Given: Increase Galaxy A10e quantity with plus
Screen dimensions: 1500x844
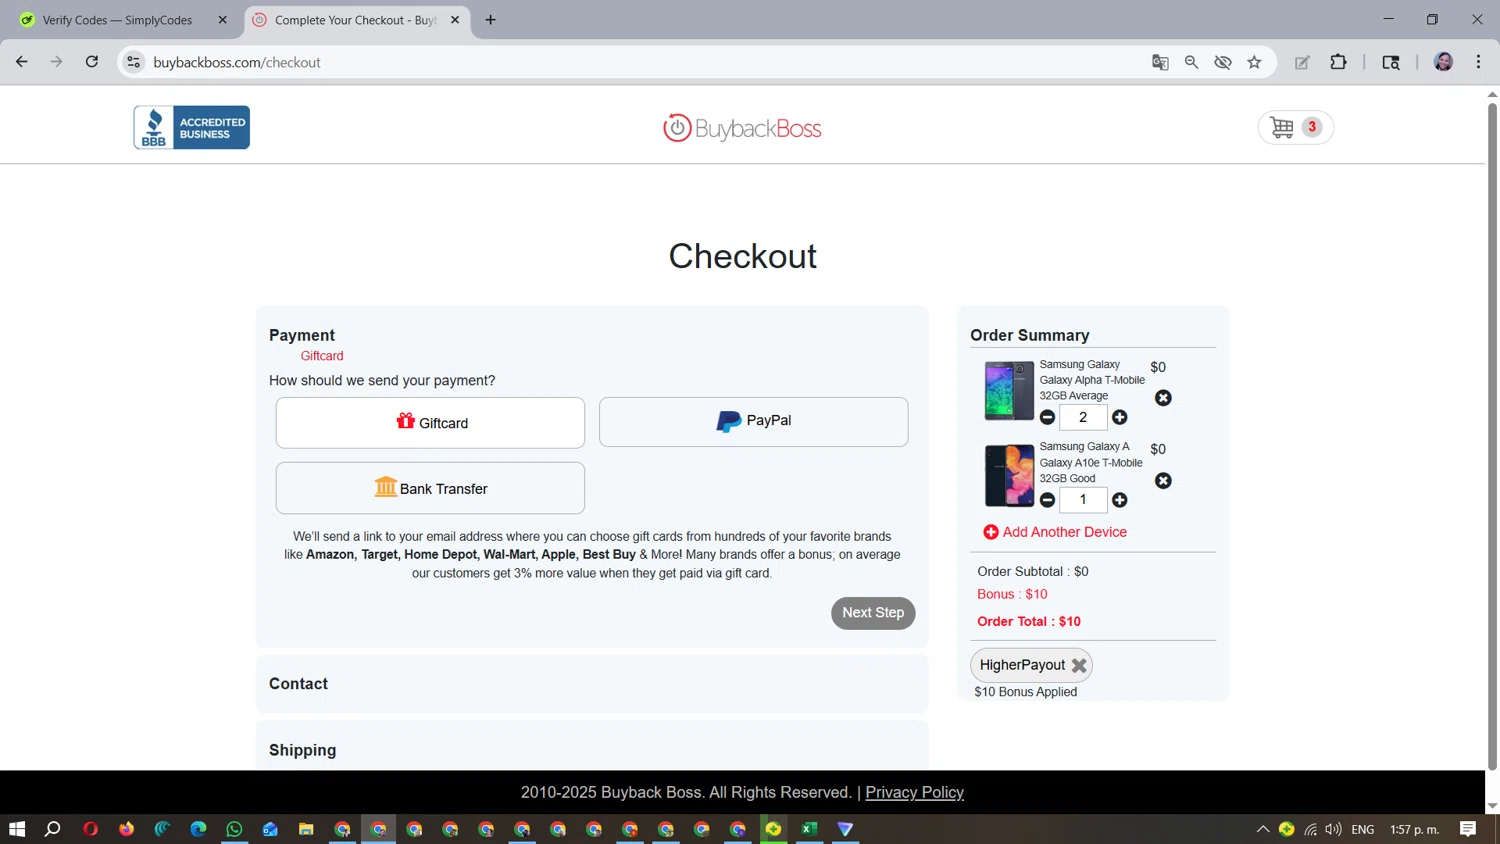Looking at the screenshot, I should point(1120,500).
